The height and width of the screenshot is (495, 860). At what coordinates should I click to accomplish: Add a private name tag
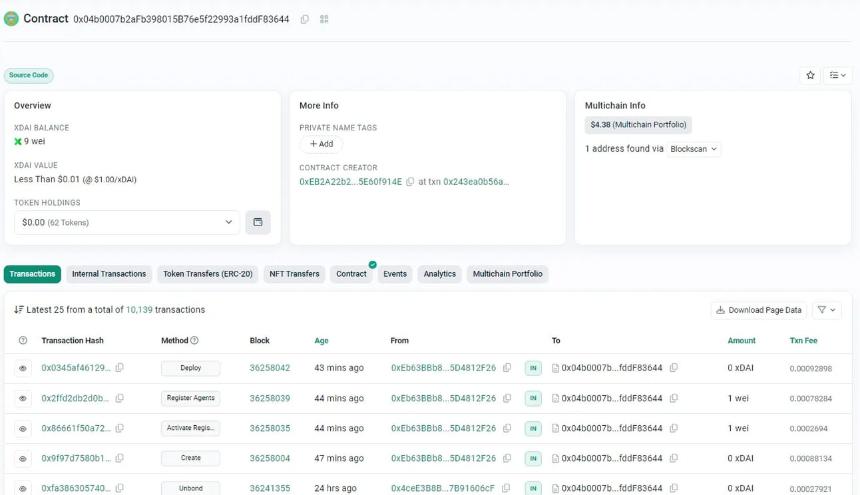tap(321, 144)
